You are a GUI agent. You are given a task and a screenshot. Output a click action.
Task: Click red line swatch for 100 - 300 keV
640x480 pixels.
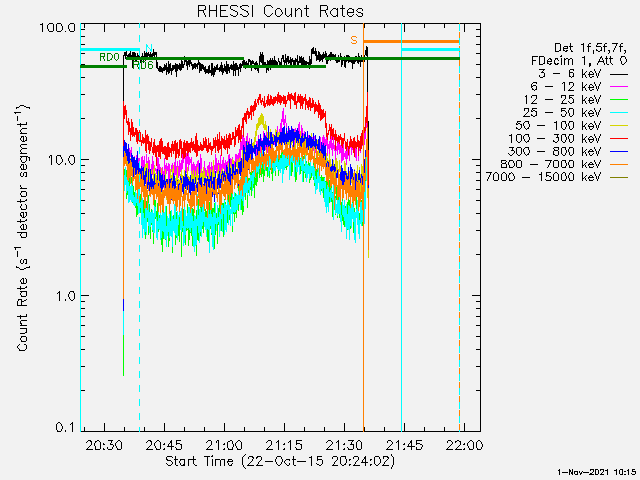coord(619,139)
